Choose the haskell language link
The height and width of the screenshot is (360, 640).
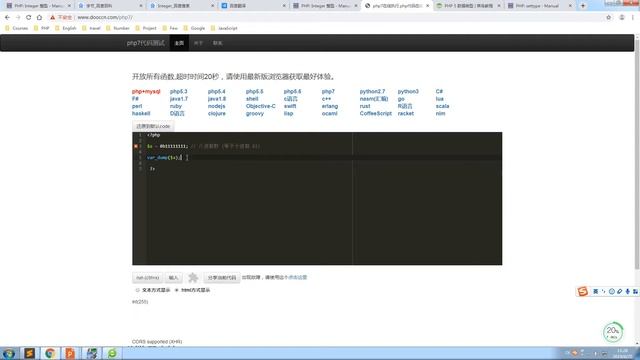point(141,113)
